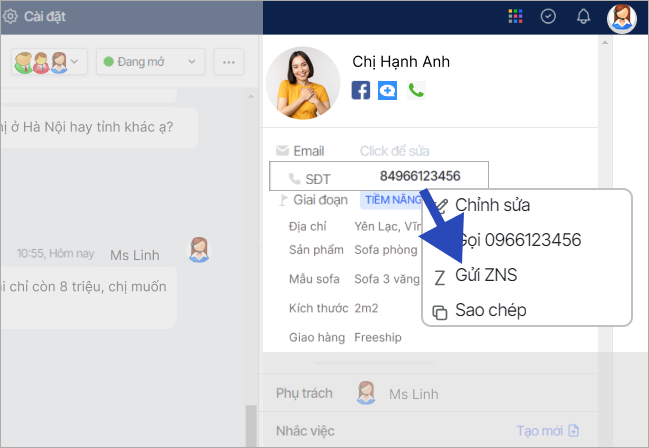The image size is (649, 448).
Task: Select Sao chép to copy phone number
Action: (x=490, y=310)
